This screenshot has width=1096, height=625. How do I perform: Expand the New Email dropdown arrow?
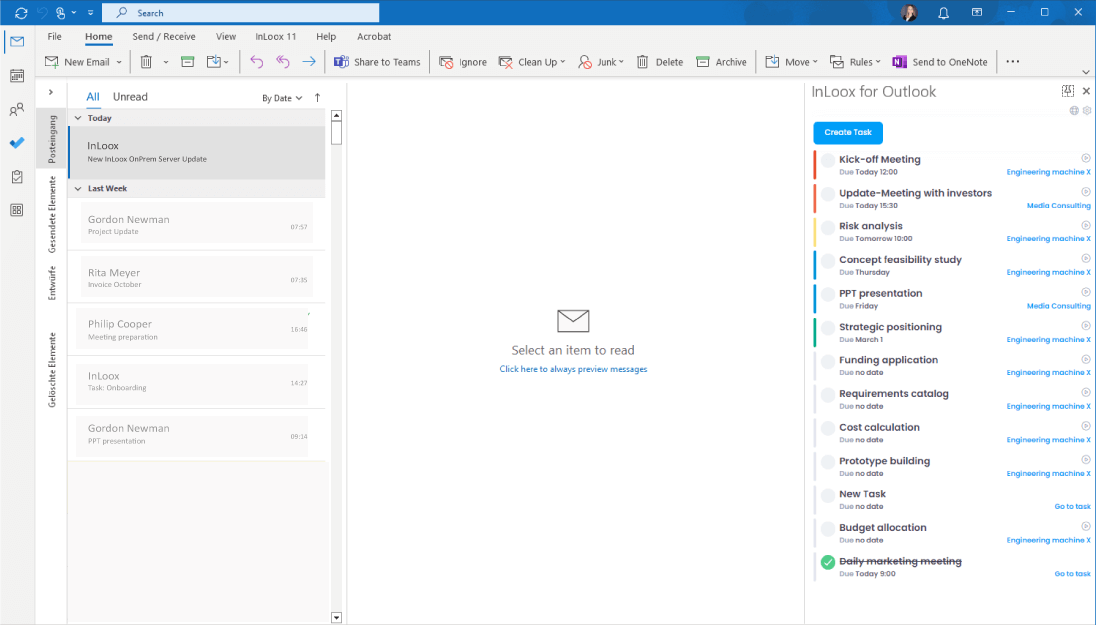[119, 61]
